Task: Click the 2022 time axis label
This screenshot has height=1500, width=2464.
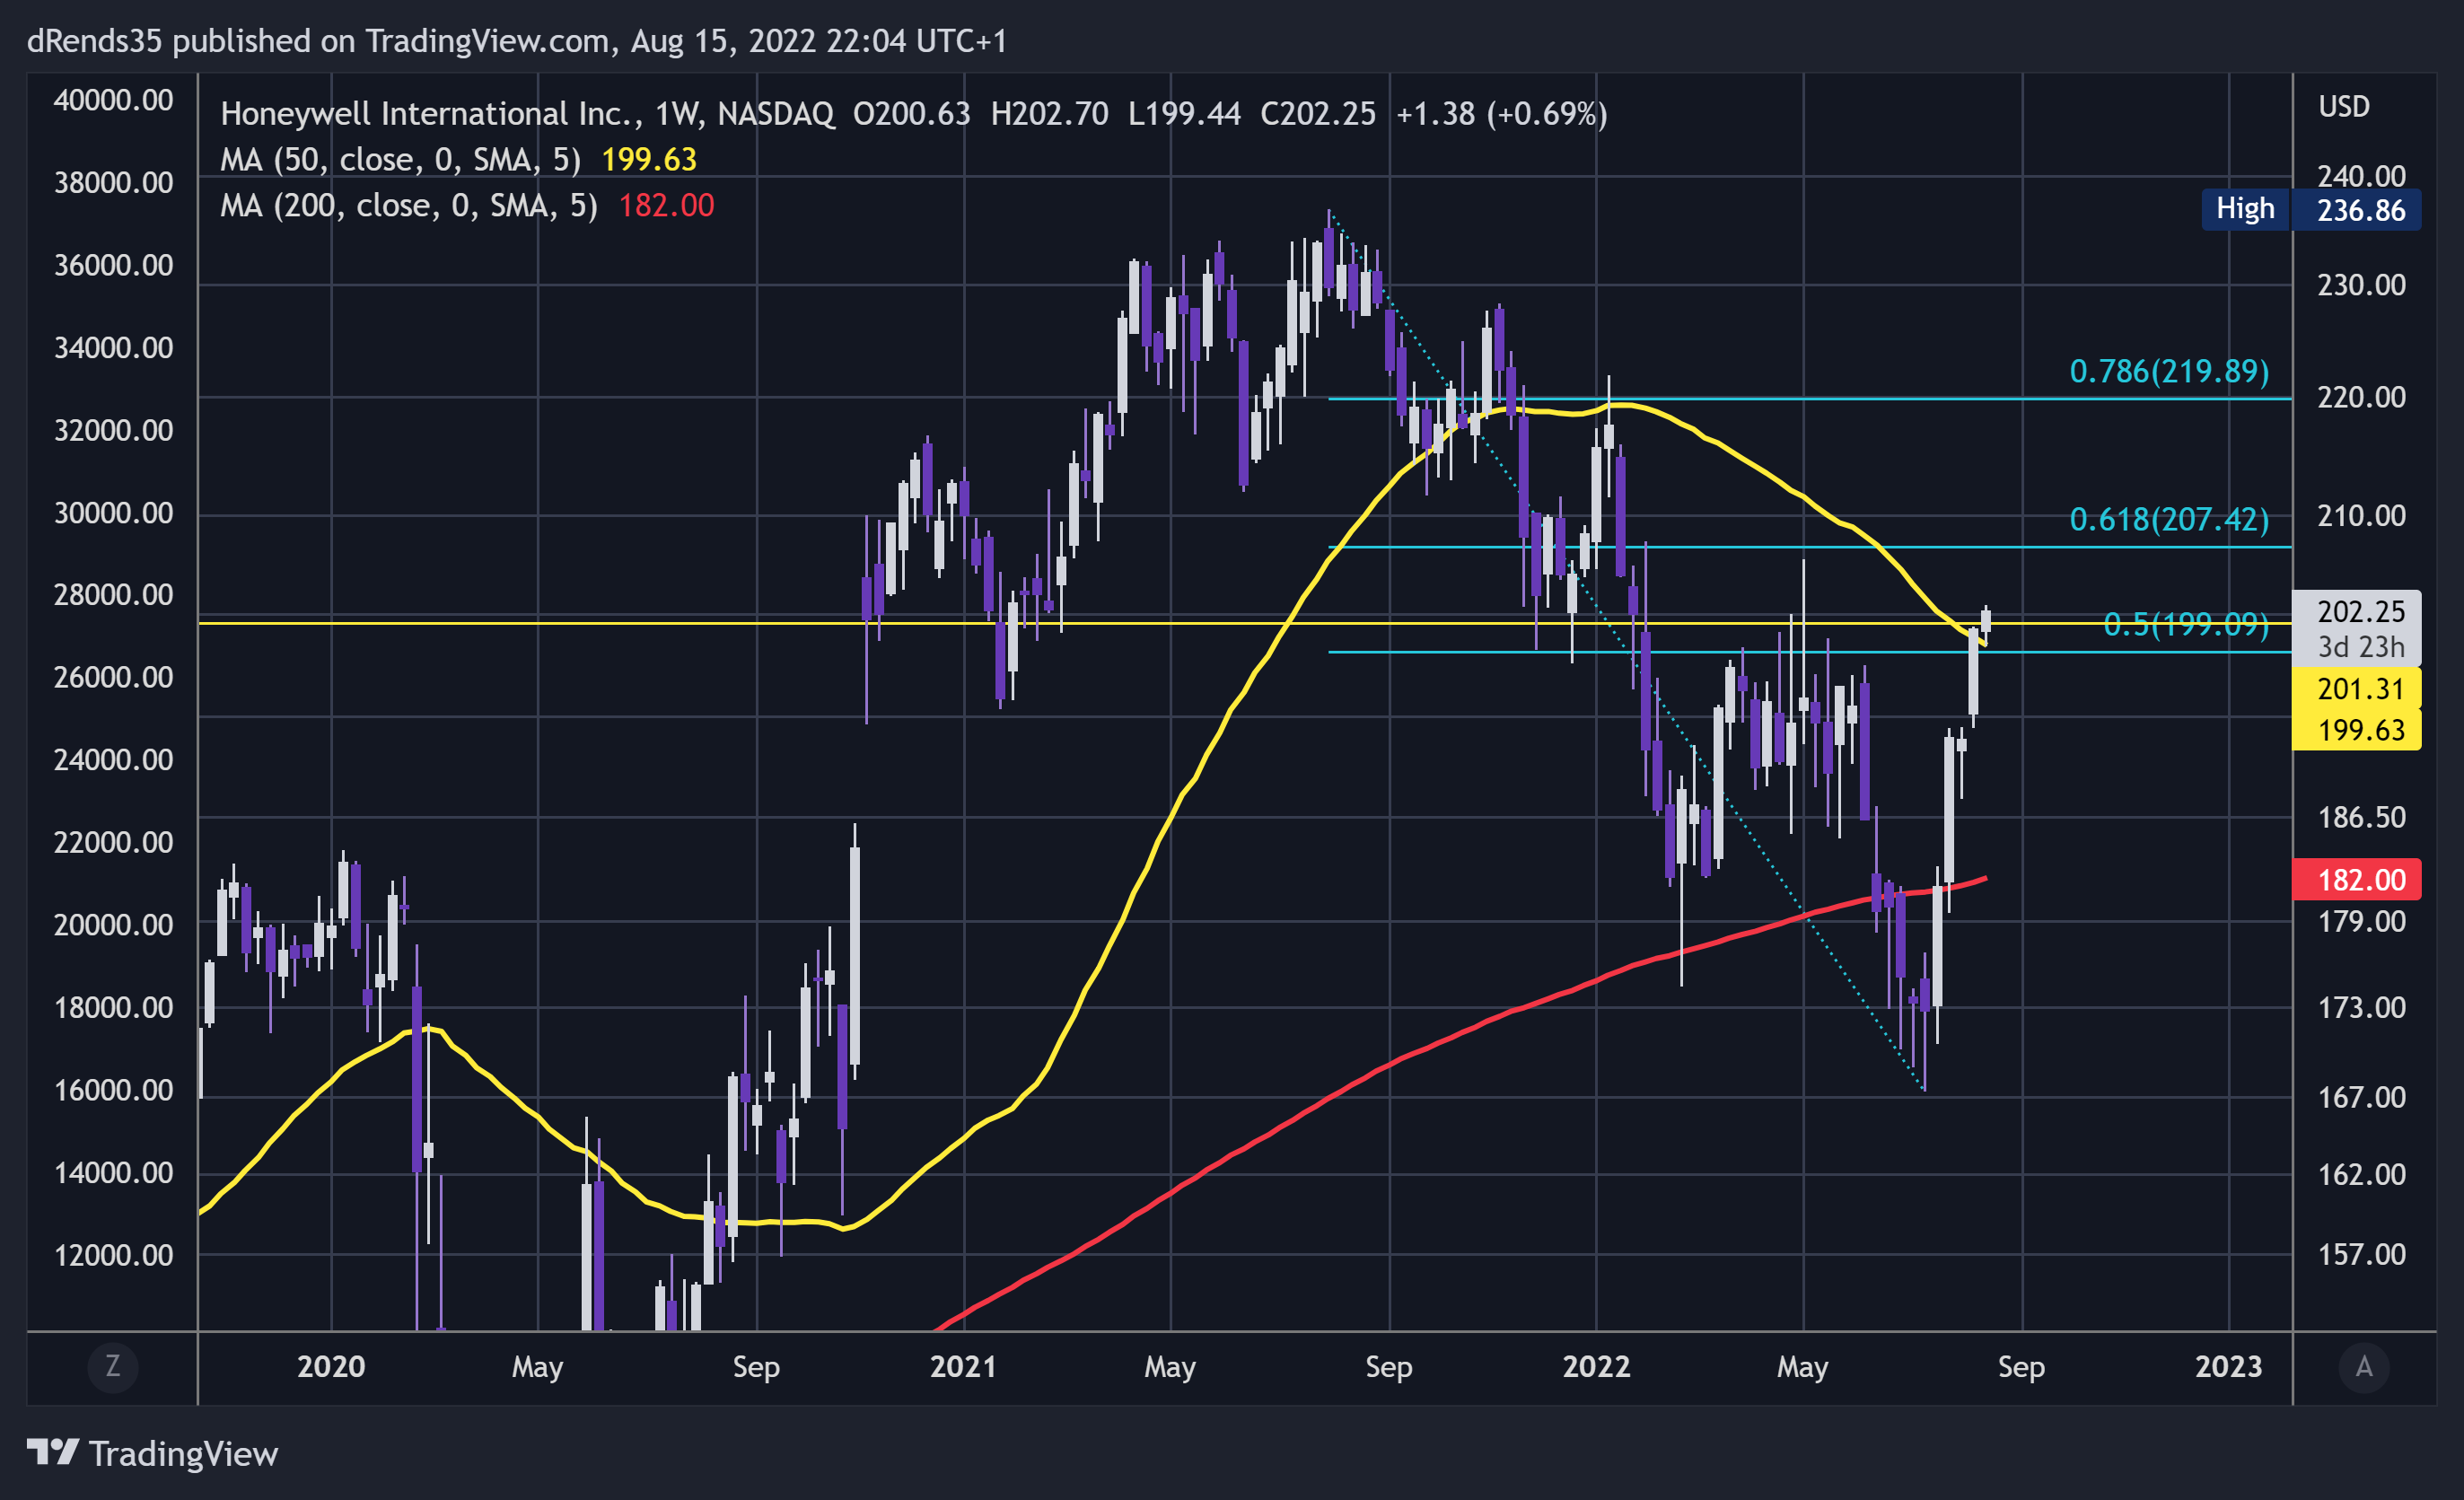Action: coord(1596,1366)
